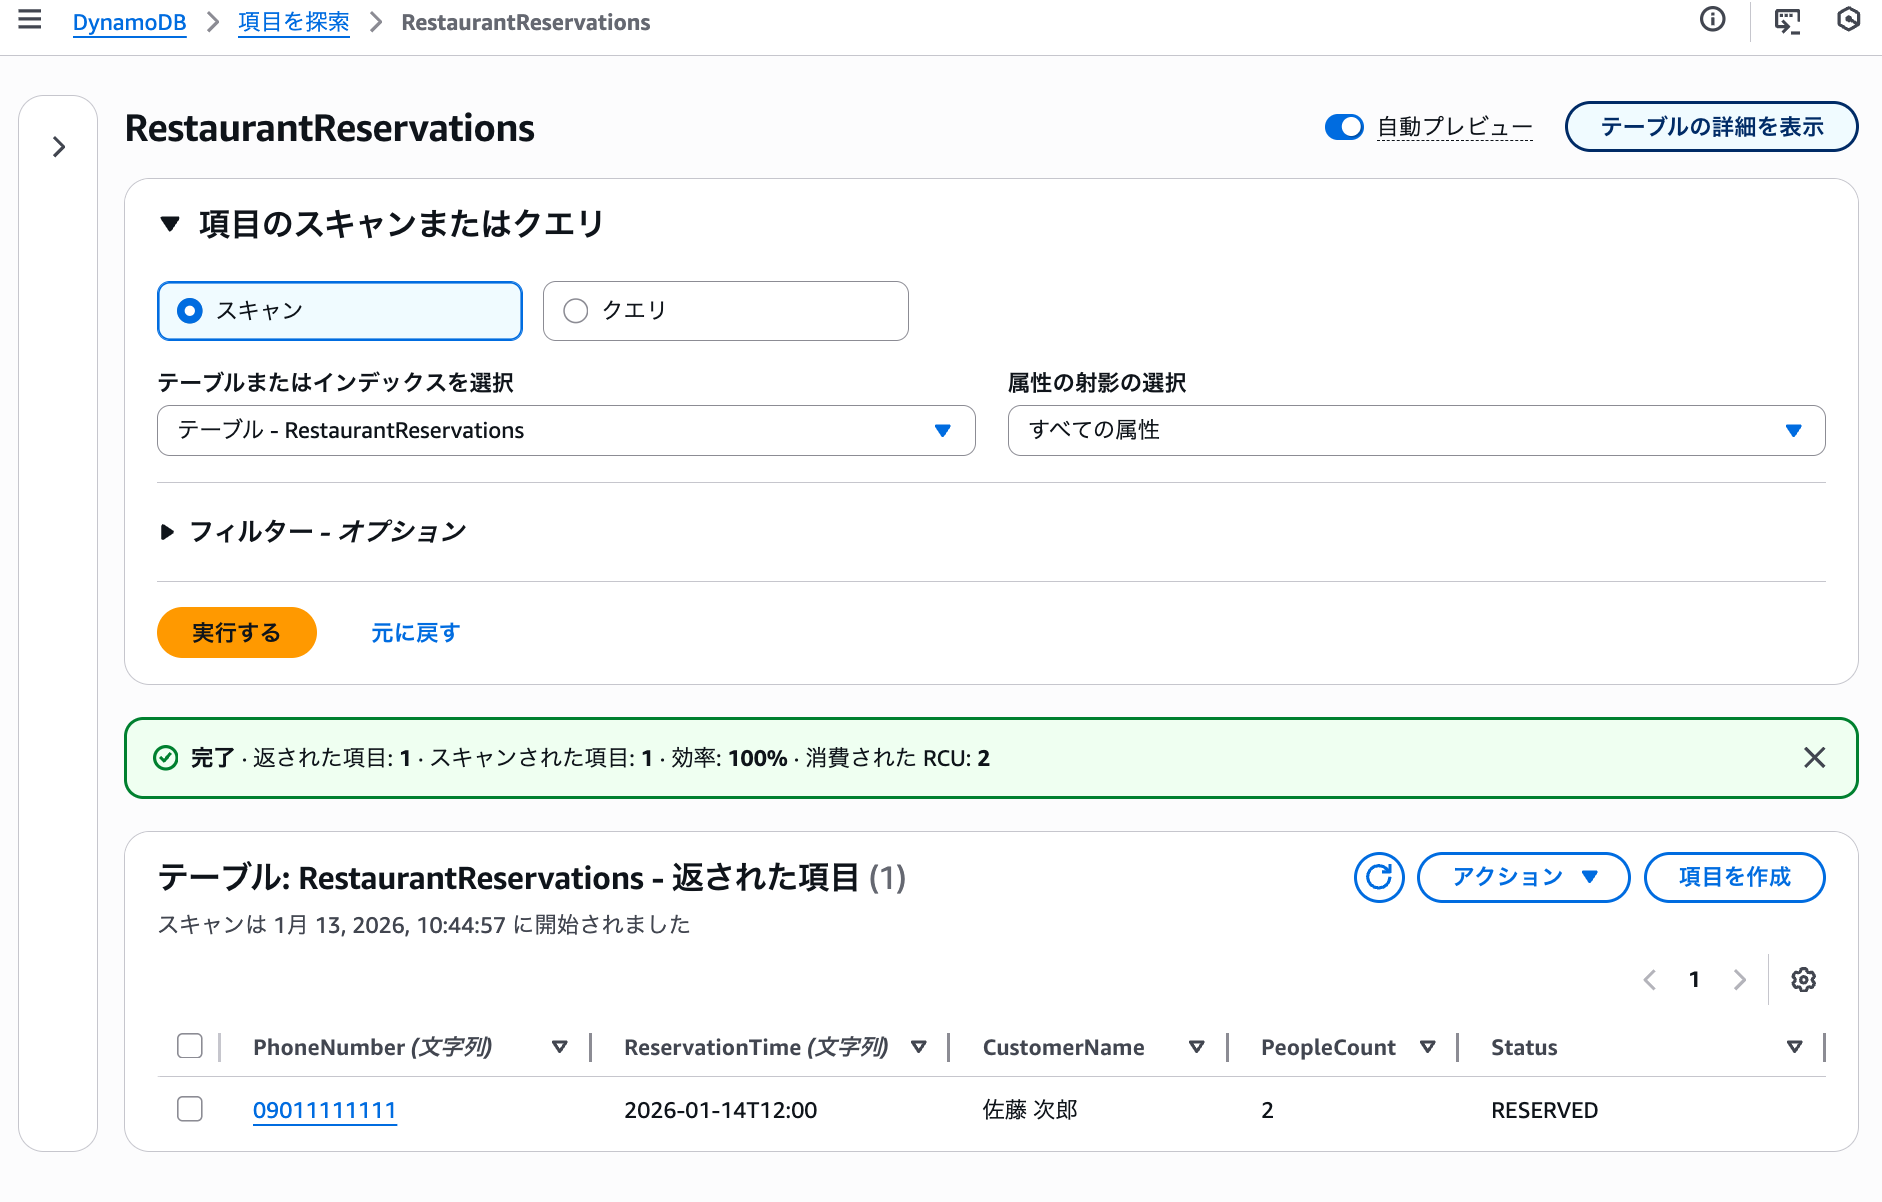Open the navigation hamburger menu
This screenshot has height=1202, width=1882.
29,21
